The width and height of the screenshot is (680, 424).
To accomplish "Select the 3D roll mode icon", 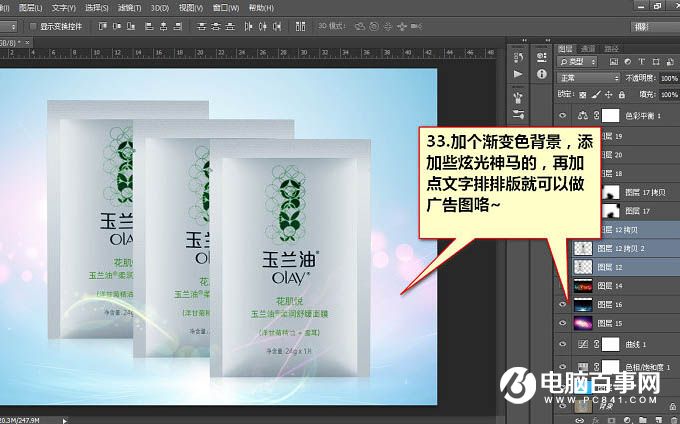I will coord(374,26).
